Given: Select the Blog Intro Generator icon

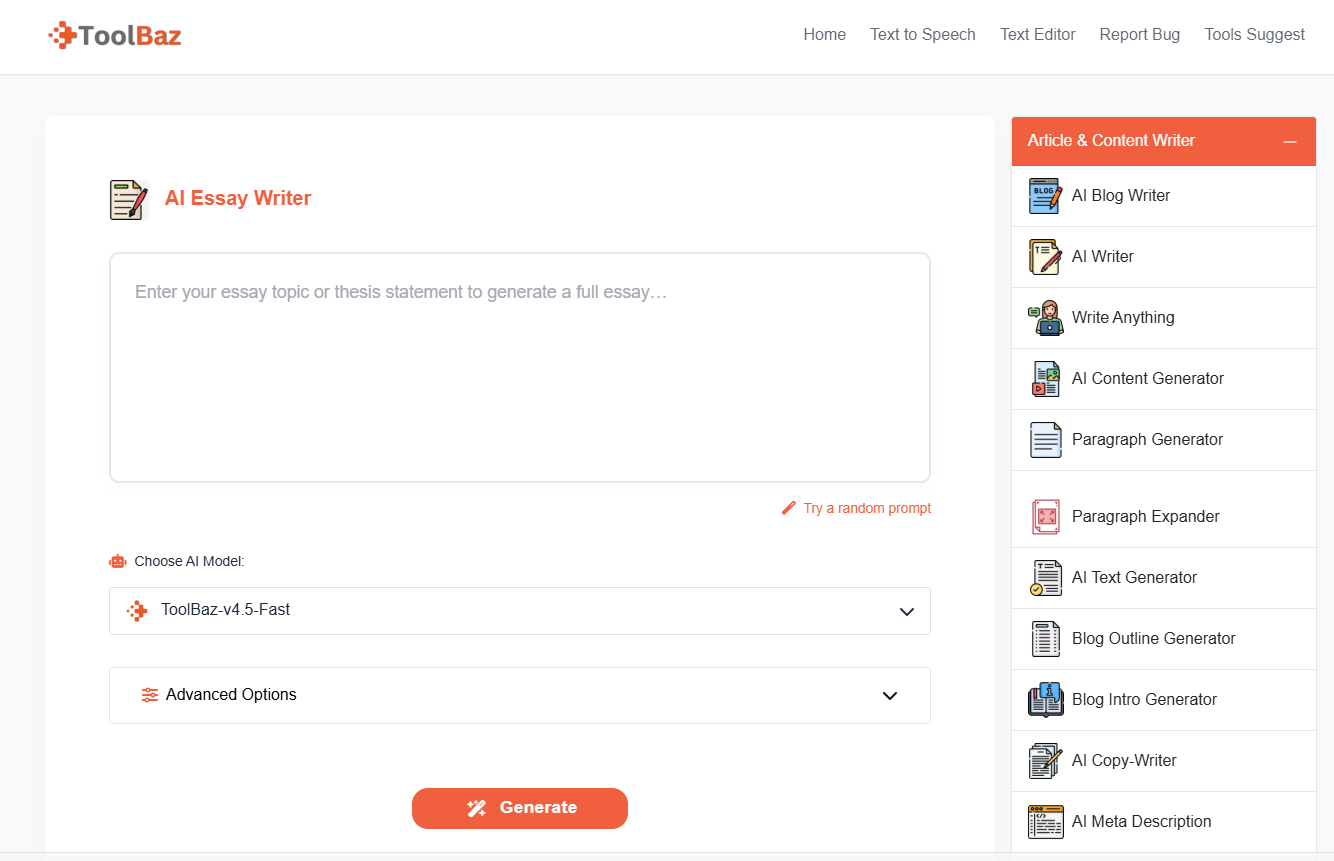Looking at the screenshot, I should click(x=1045, y=699).
